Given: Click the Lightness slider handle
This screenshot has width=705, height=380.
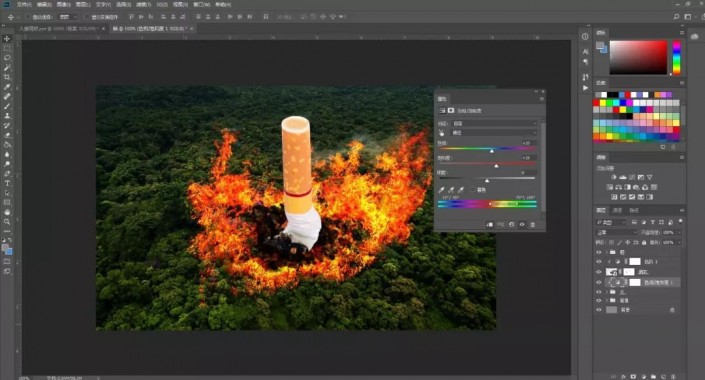Looking at the screenshot, I should click(x=487, y=180).
